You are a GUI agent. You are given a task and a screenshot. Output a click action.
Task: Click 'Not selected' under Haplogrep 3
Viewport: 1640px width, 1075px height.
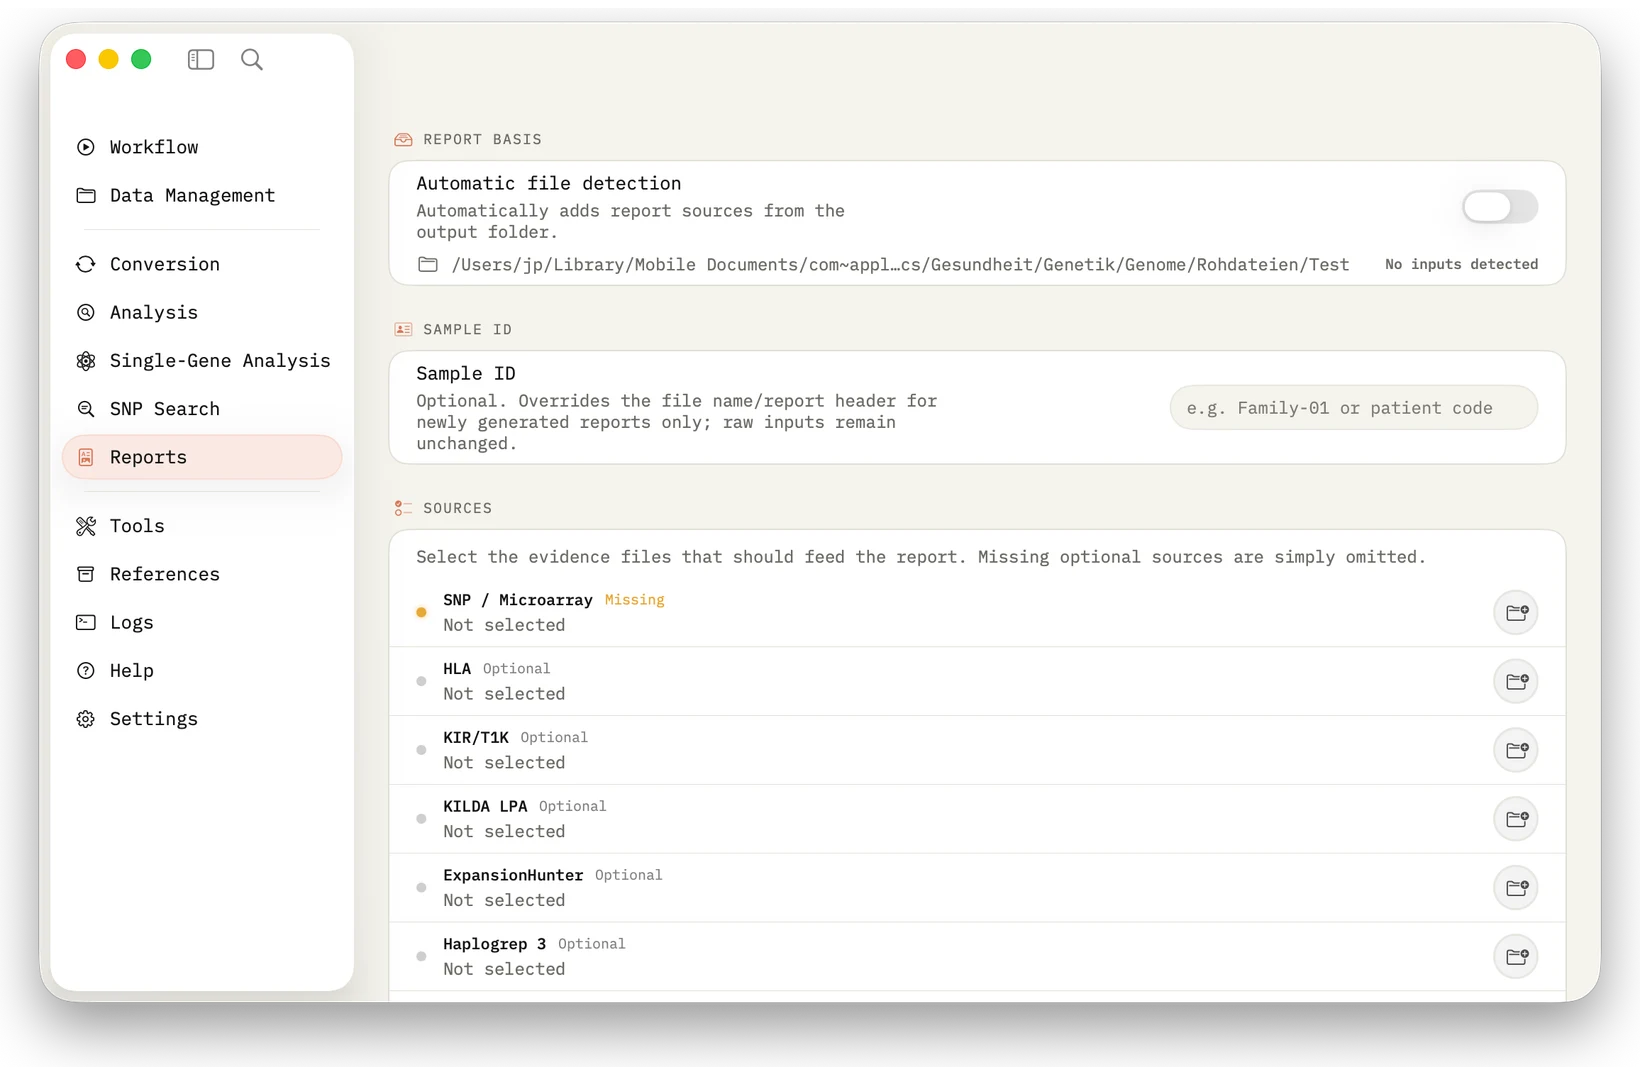pos(504,969)
